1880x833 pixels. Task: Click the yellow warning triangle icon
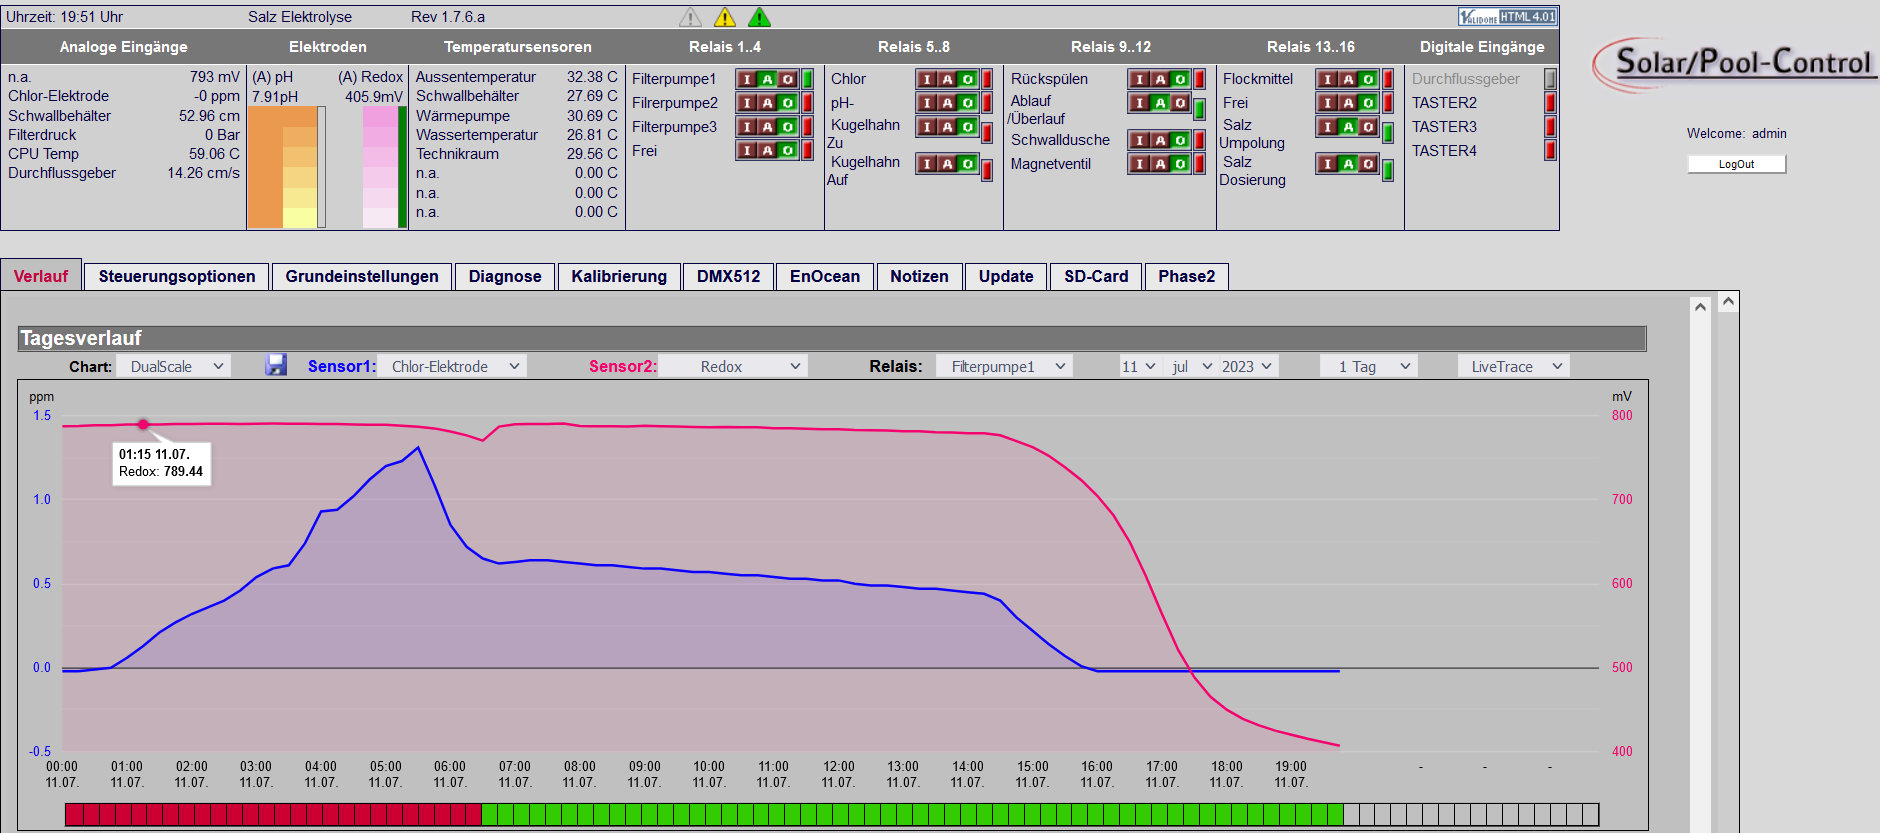[x=725, y=17]
